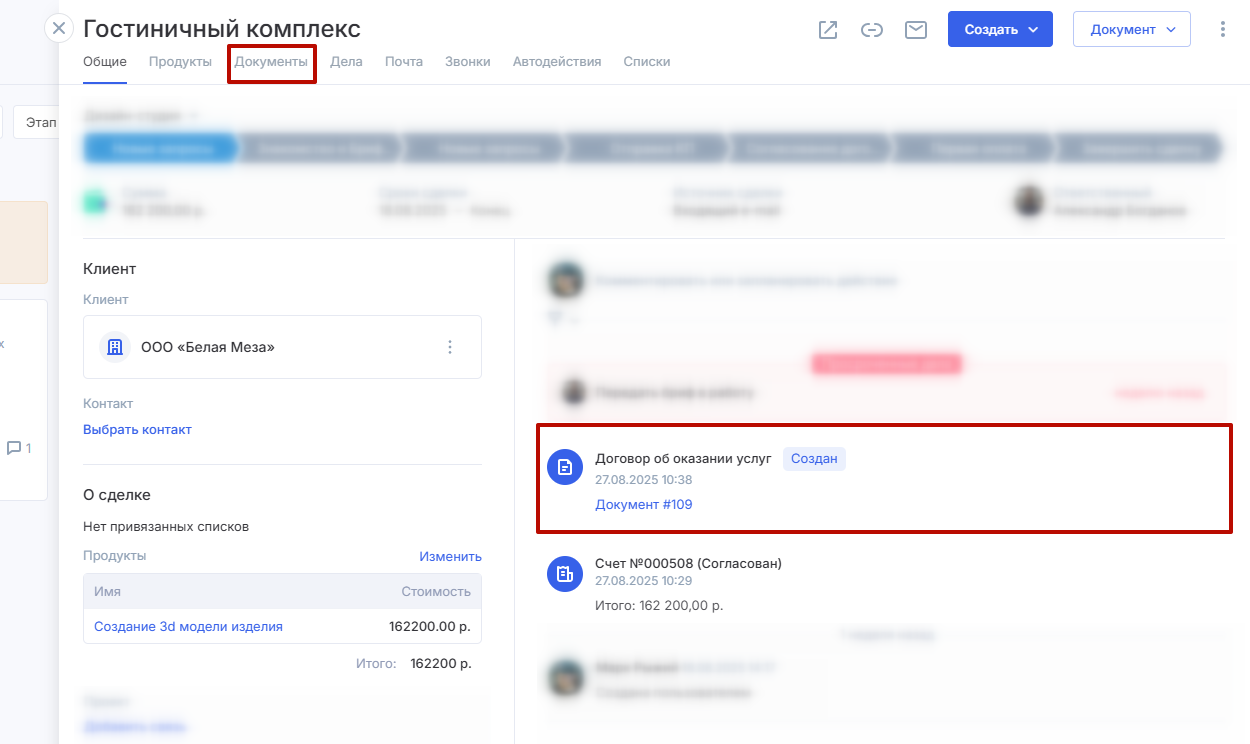Open client ООО «Белая Меза» options menu
The image size is (1250, 744).
(x=450, y=347)
